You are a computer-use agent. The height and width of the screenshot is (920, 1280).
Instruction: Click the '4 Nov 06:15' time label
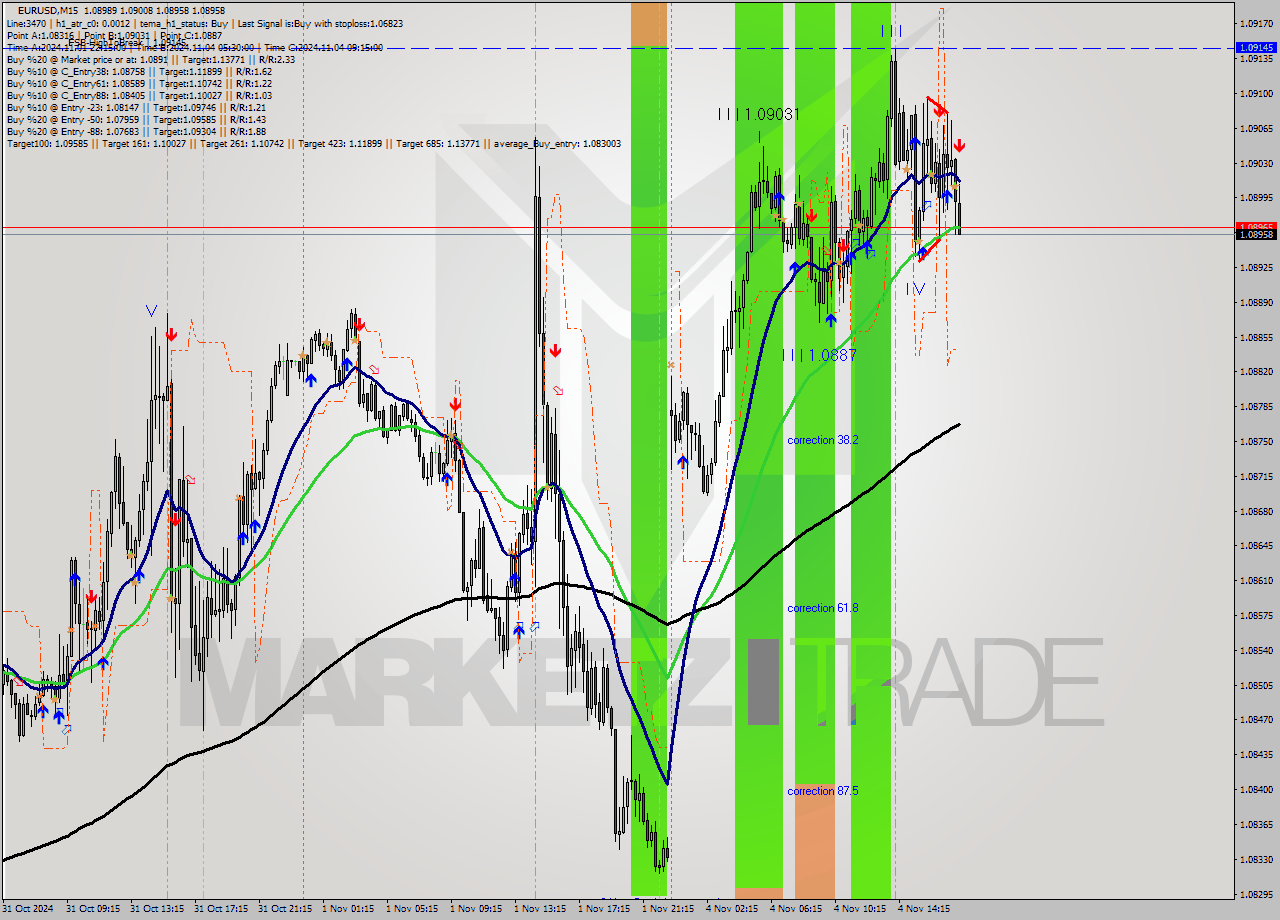795,909
